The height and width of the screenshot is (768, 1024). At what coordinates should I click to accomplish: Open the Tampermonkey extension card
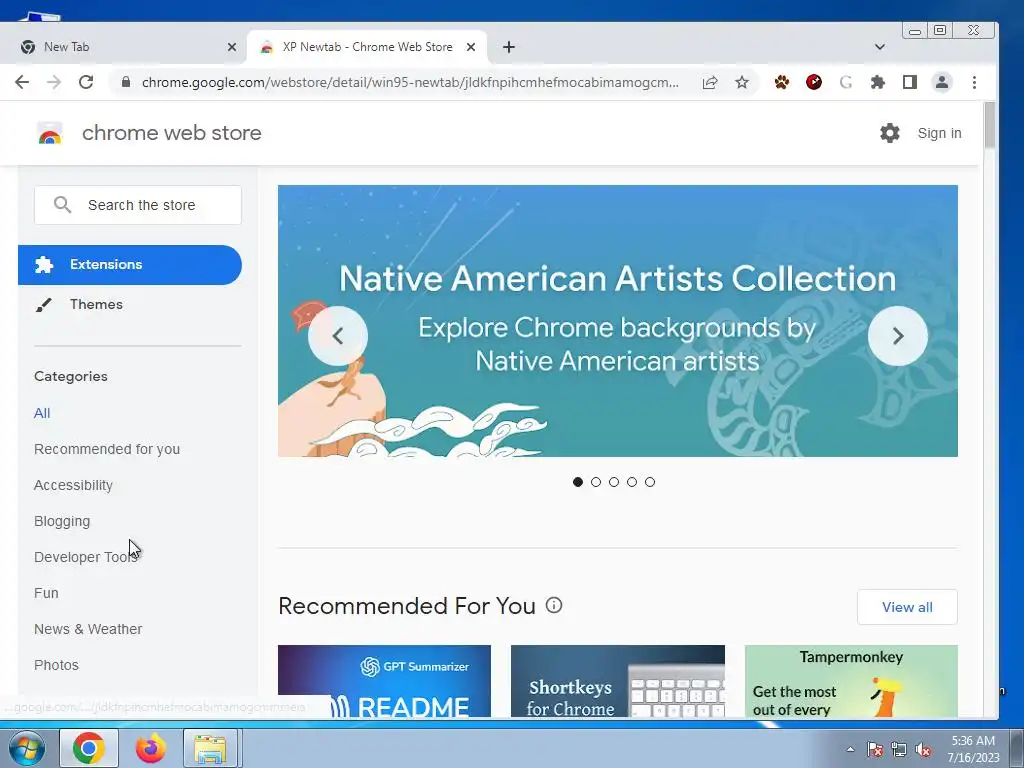[x=851, y=680]
